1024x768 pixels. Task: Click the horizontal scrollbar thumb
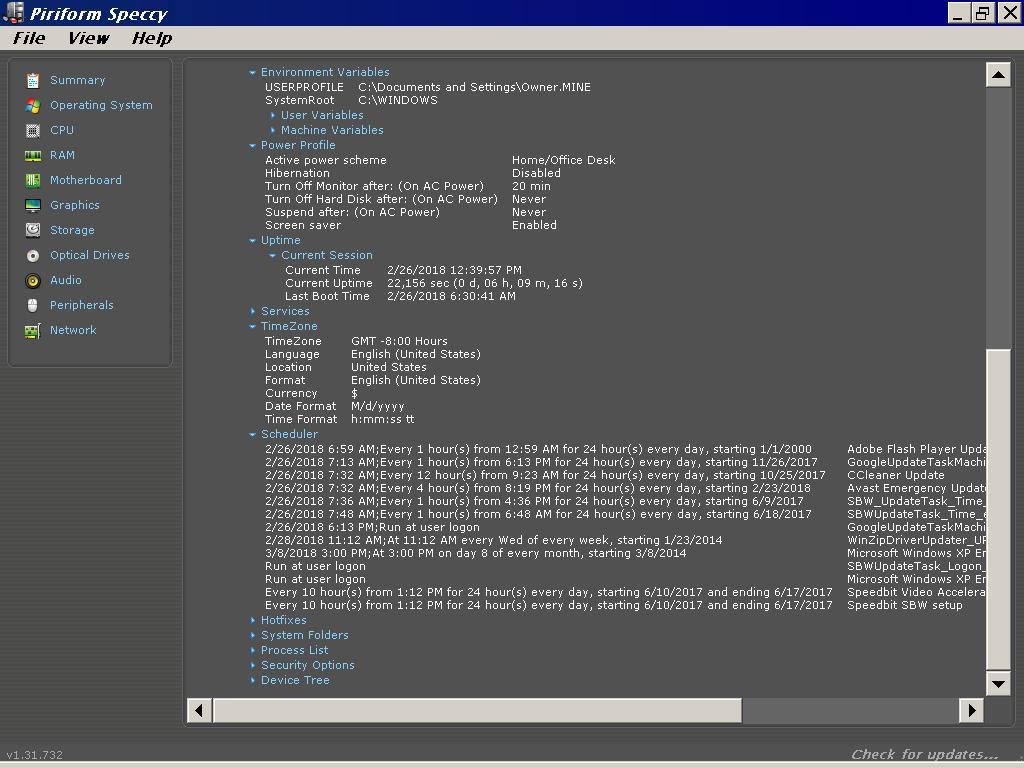click(477, 711)
